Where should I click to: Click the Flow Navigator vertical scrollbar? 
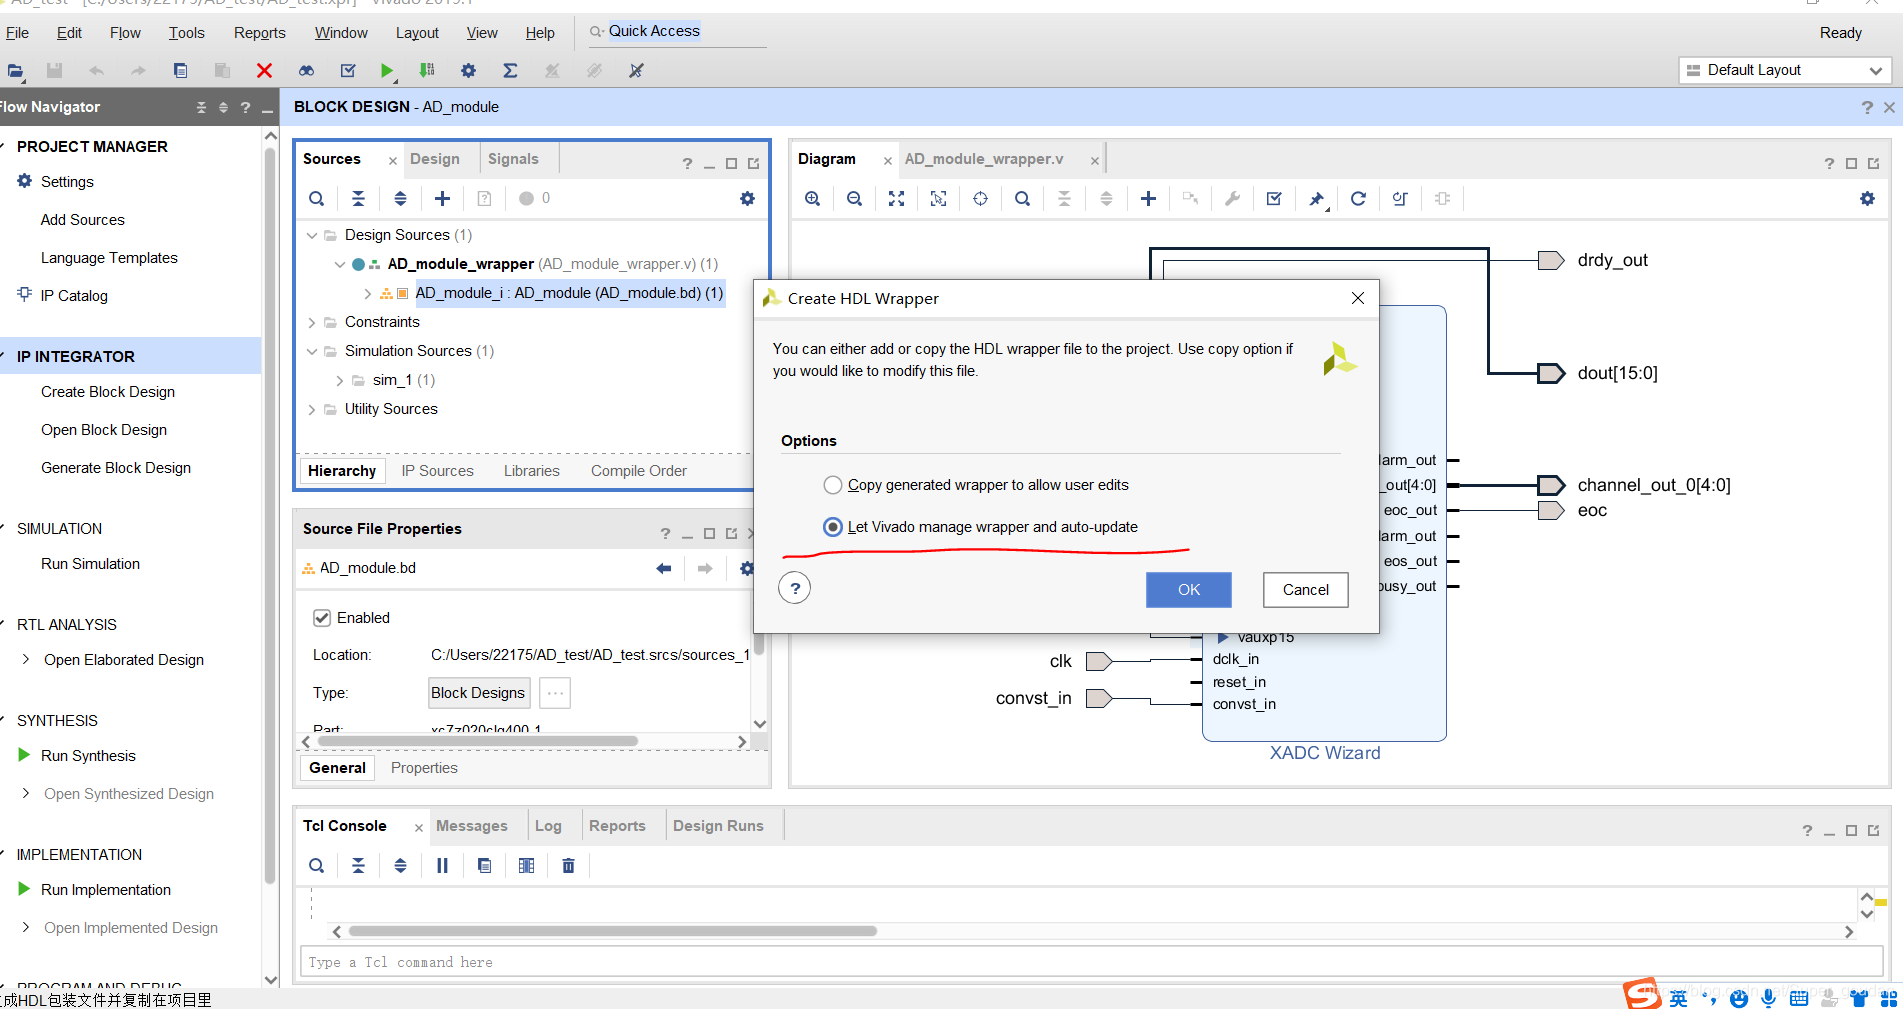(270, 515)
